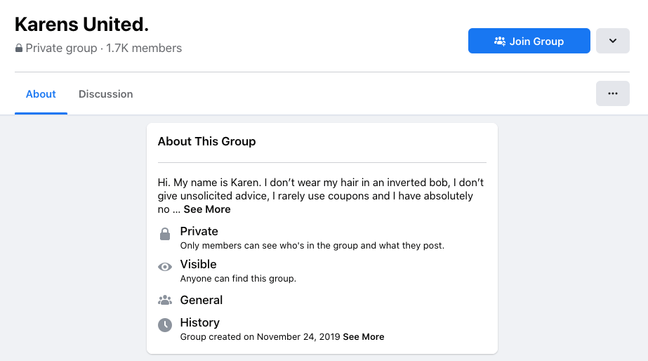The width and height of the screenshot is (648, 361).
Task: Click the small lock icon under group title
Action: (19, 48)
